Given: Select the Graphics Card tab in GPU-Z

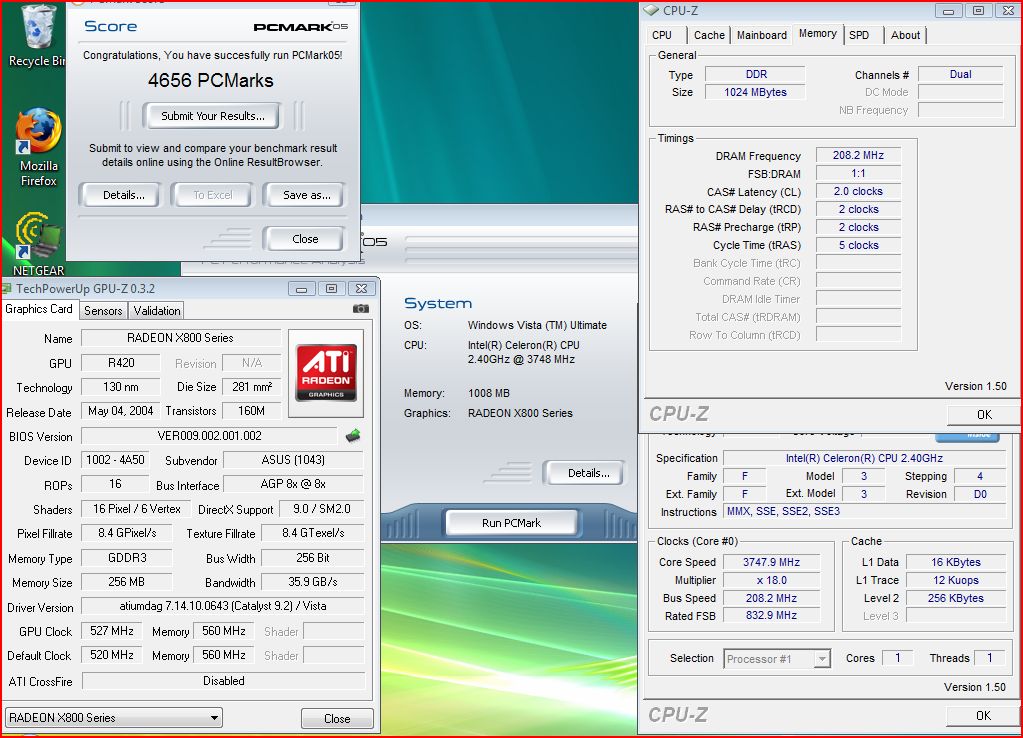Looking at the screenshot, I should [x=39, y=309].
